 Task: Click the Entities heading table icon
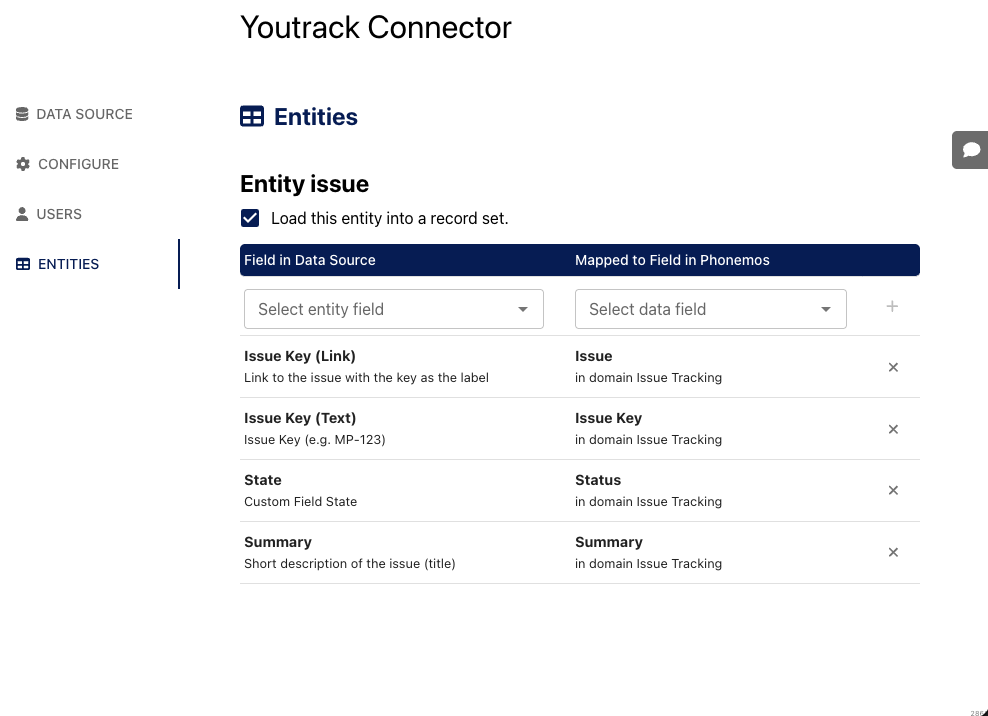[252, 117]
